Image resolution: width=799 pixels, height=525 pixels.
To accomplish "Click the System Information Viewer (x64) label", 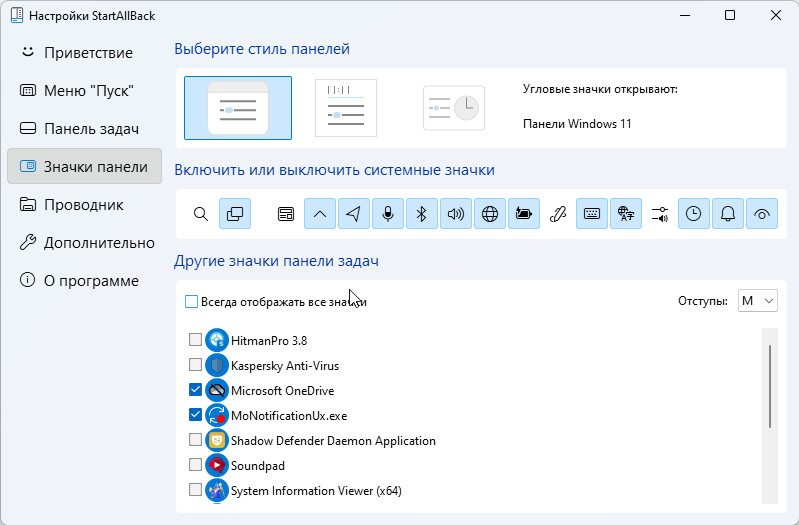I will [x=316, y=490].
